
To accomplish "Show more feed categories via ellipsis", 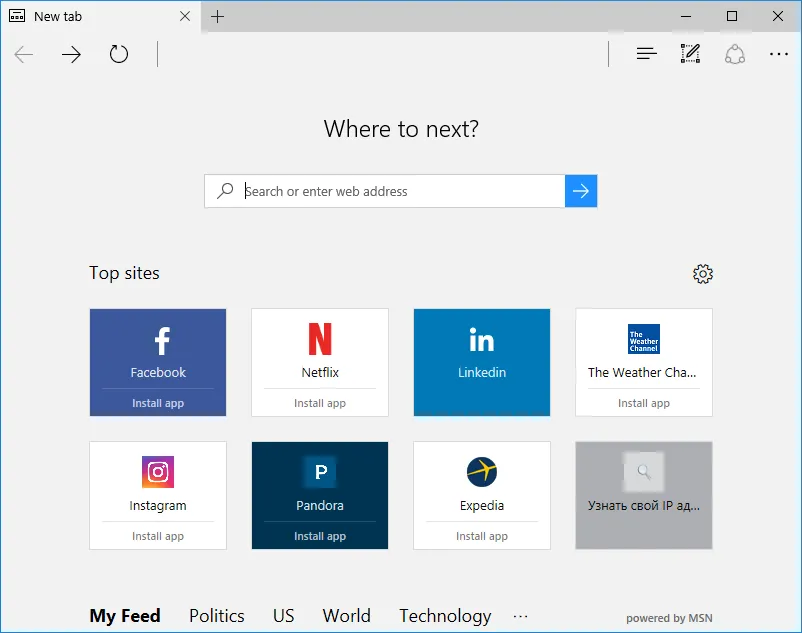I will click(x=520, y=617).
